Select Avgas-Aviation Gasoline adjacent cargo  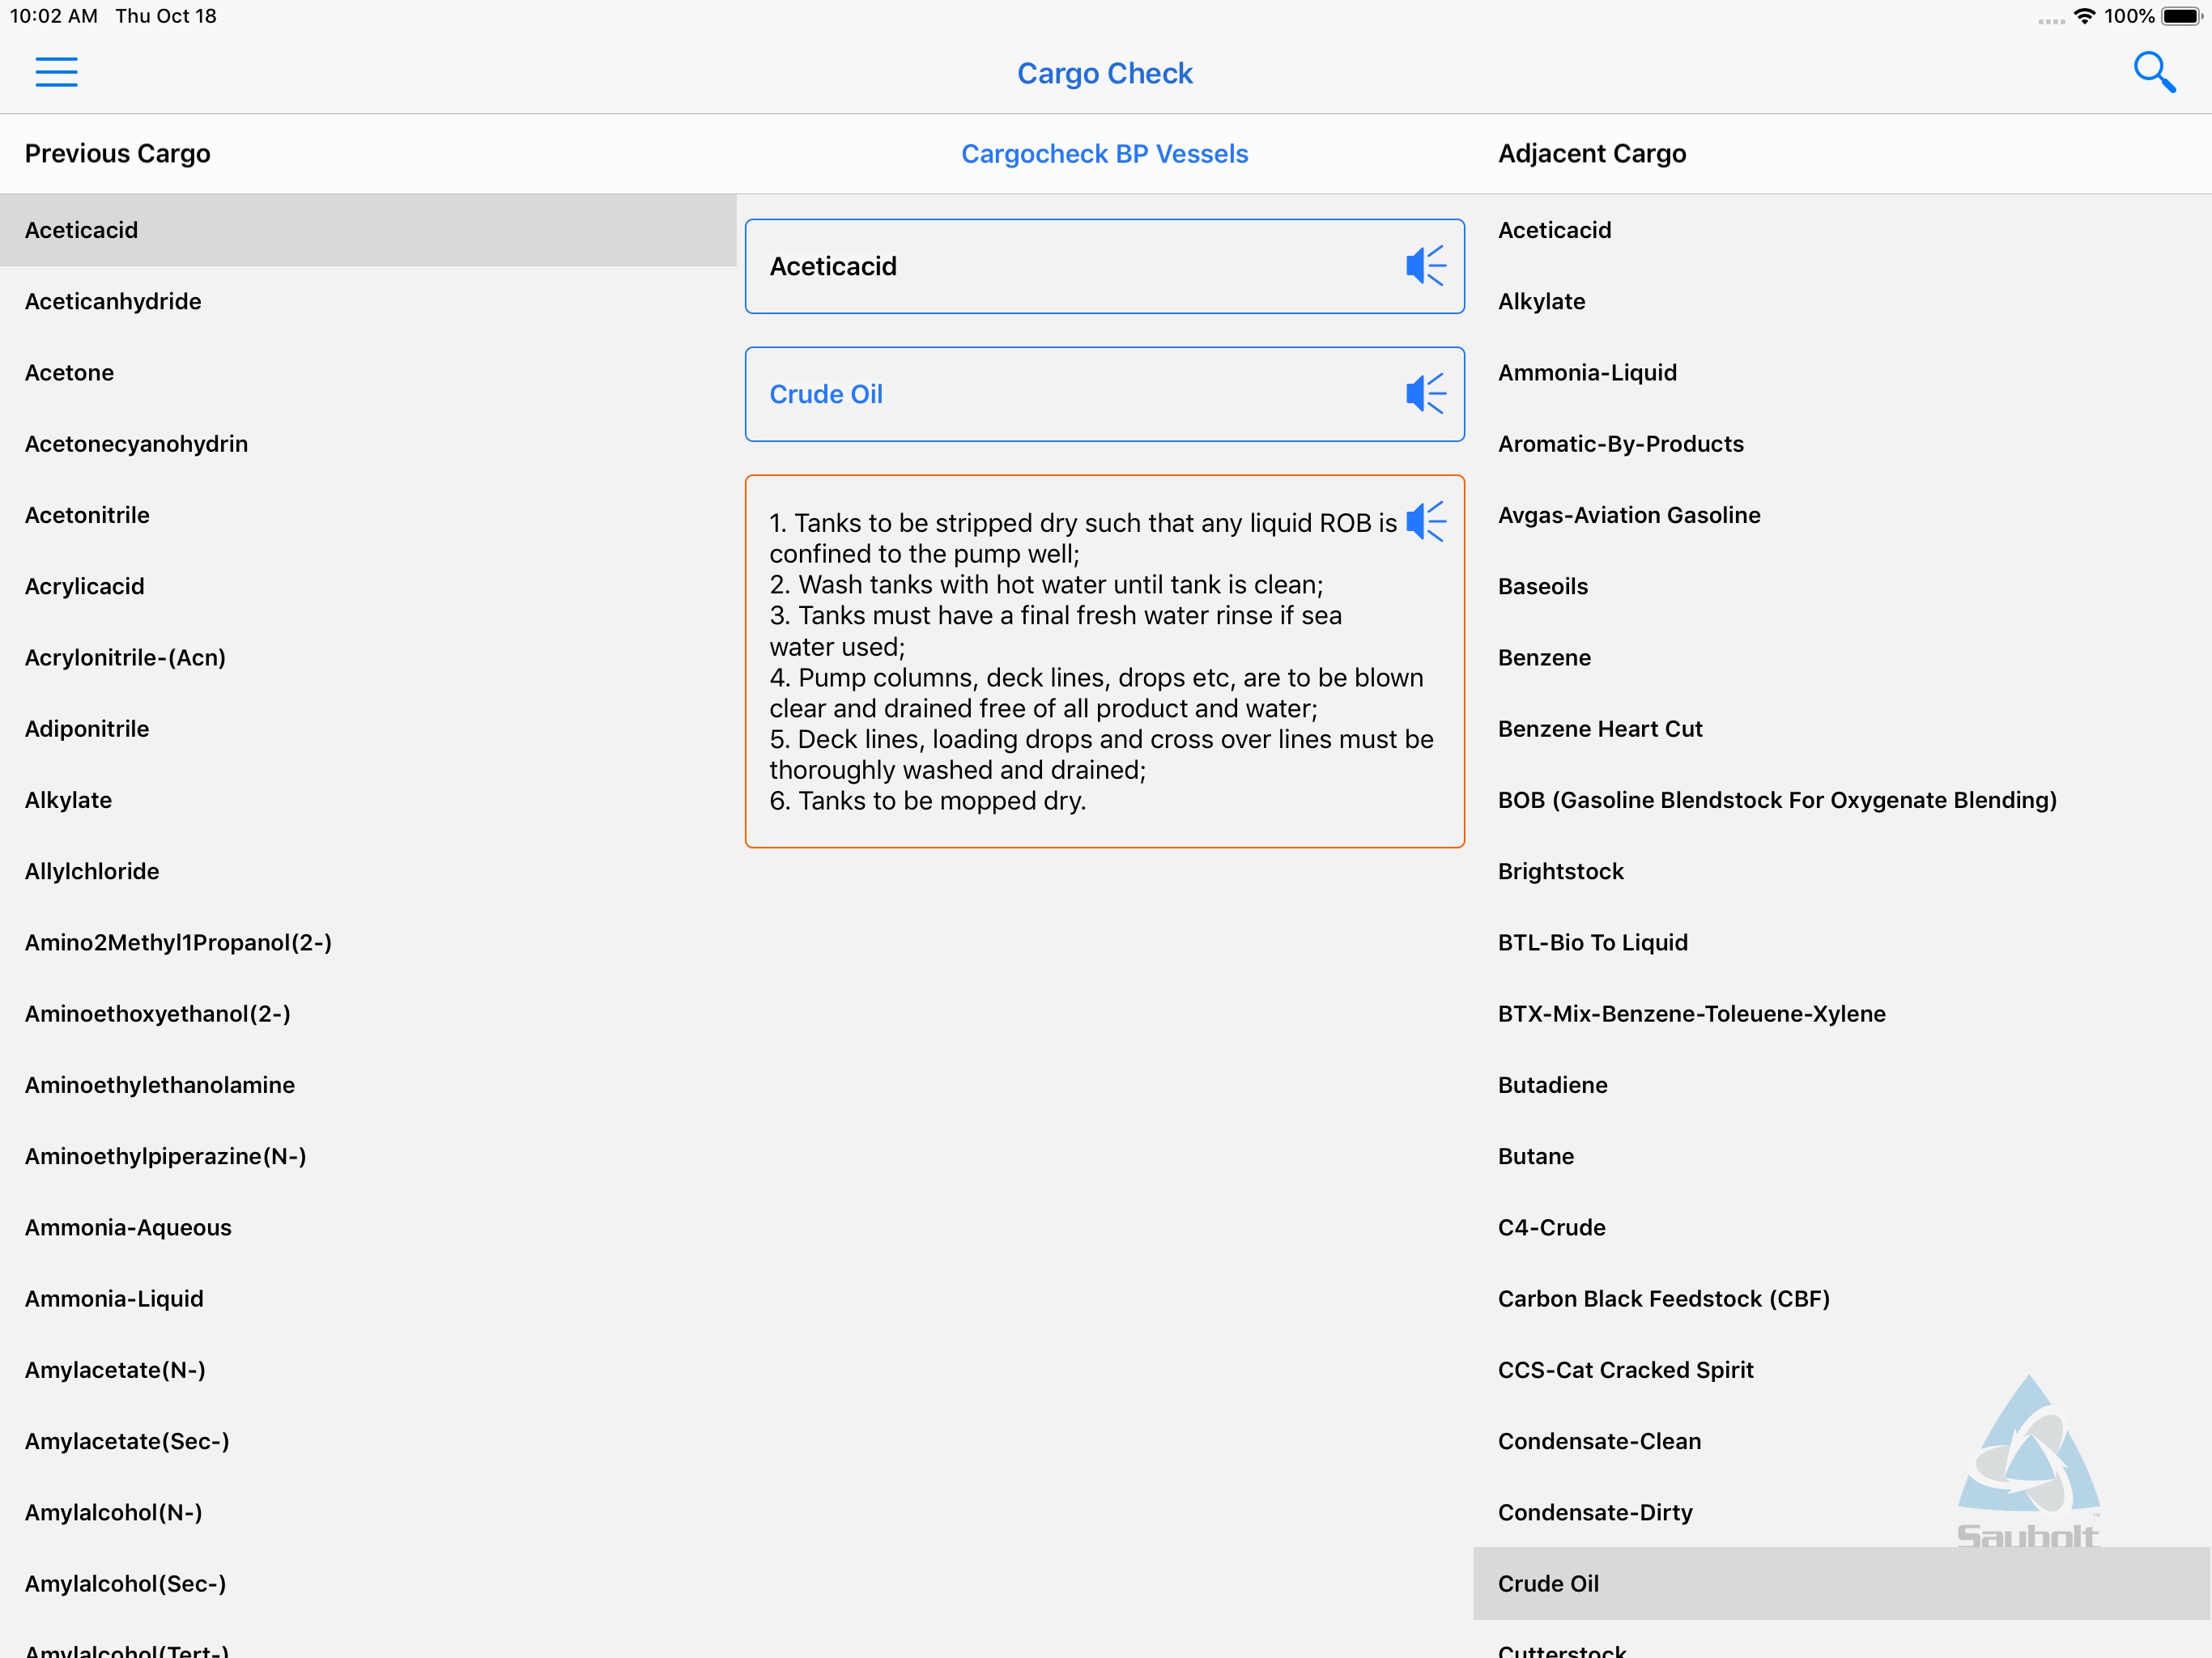[x=1842, y=515]
